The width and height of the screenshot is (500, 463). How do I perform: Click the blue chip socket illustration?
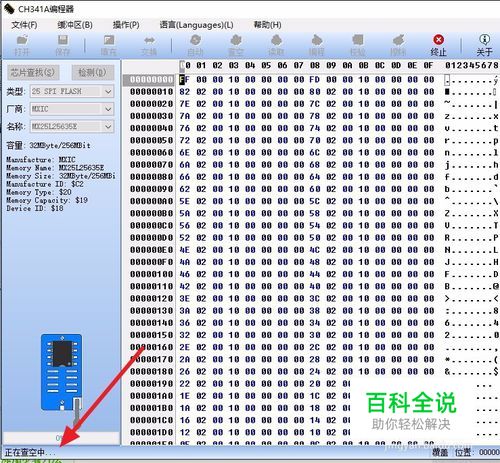[x=61, y=372]
